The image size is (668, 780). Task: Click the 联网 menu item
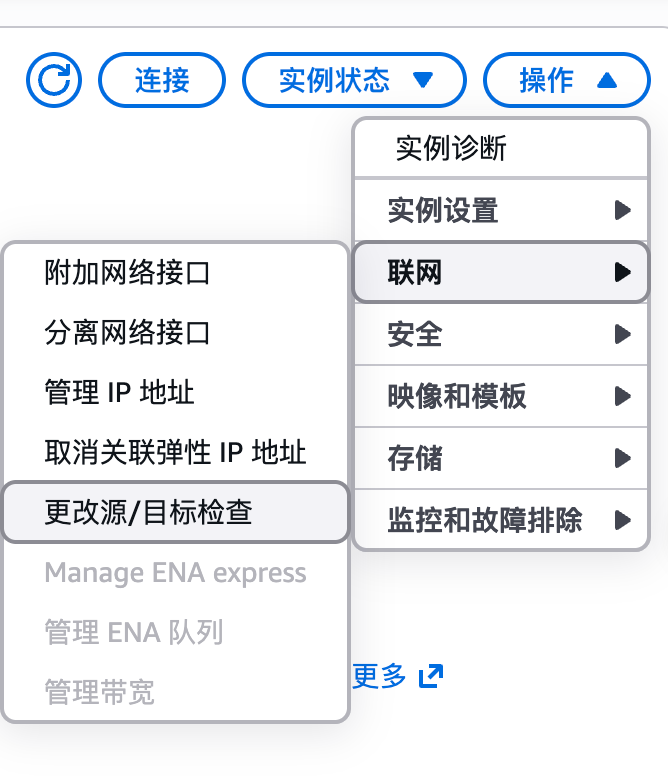click(x=501, y=272)
